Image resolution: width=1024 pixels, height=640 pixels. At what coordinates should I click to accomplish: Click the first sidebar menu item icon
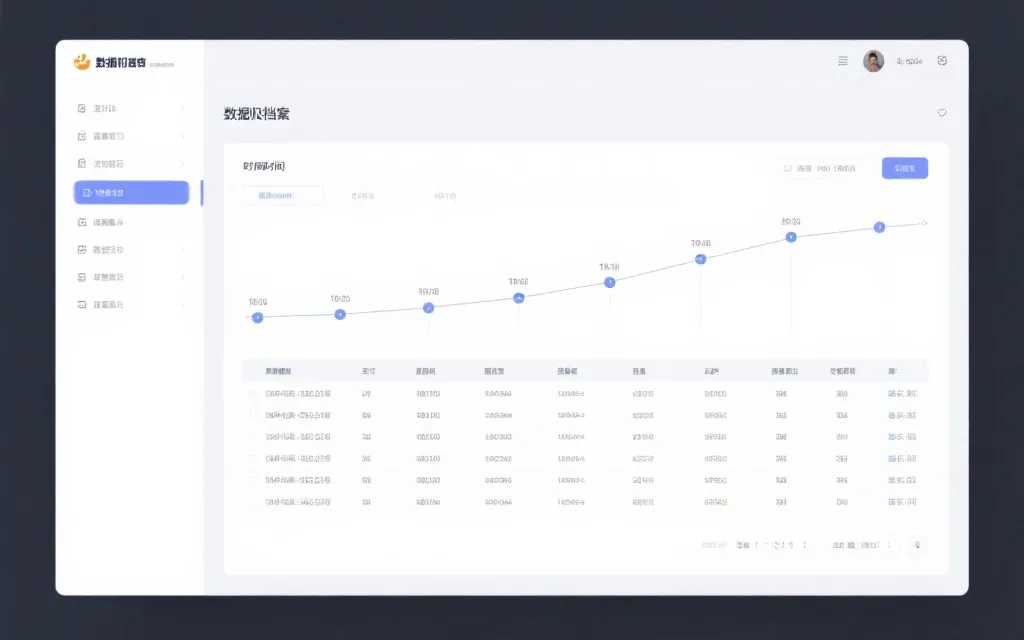click(x=82, y=108)
